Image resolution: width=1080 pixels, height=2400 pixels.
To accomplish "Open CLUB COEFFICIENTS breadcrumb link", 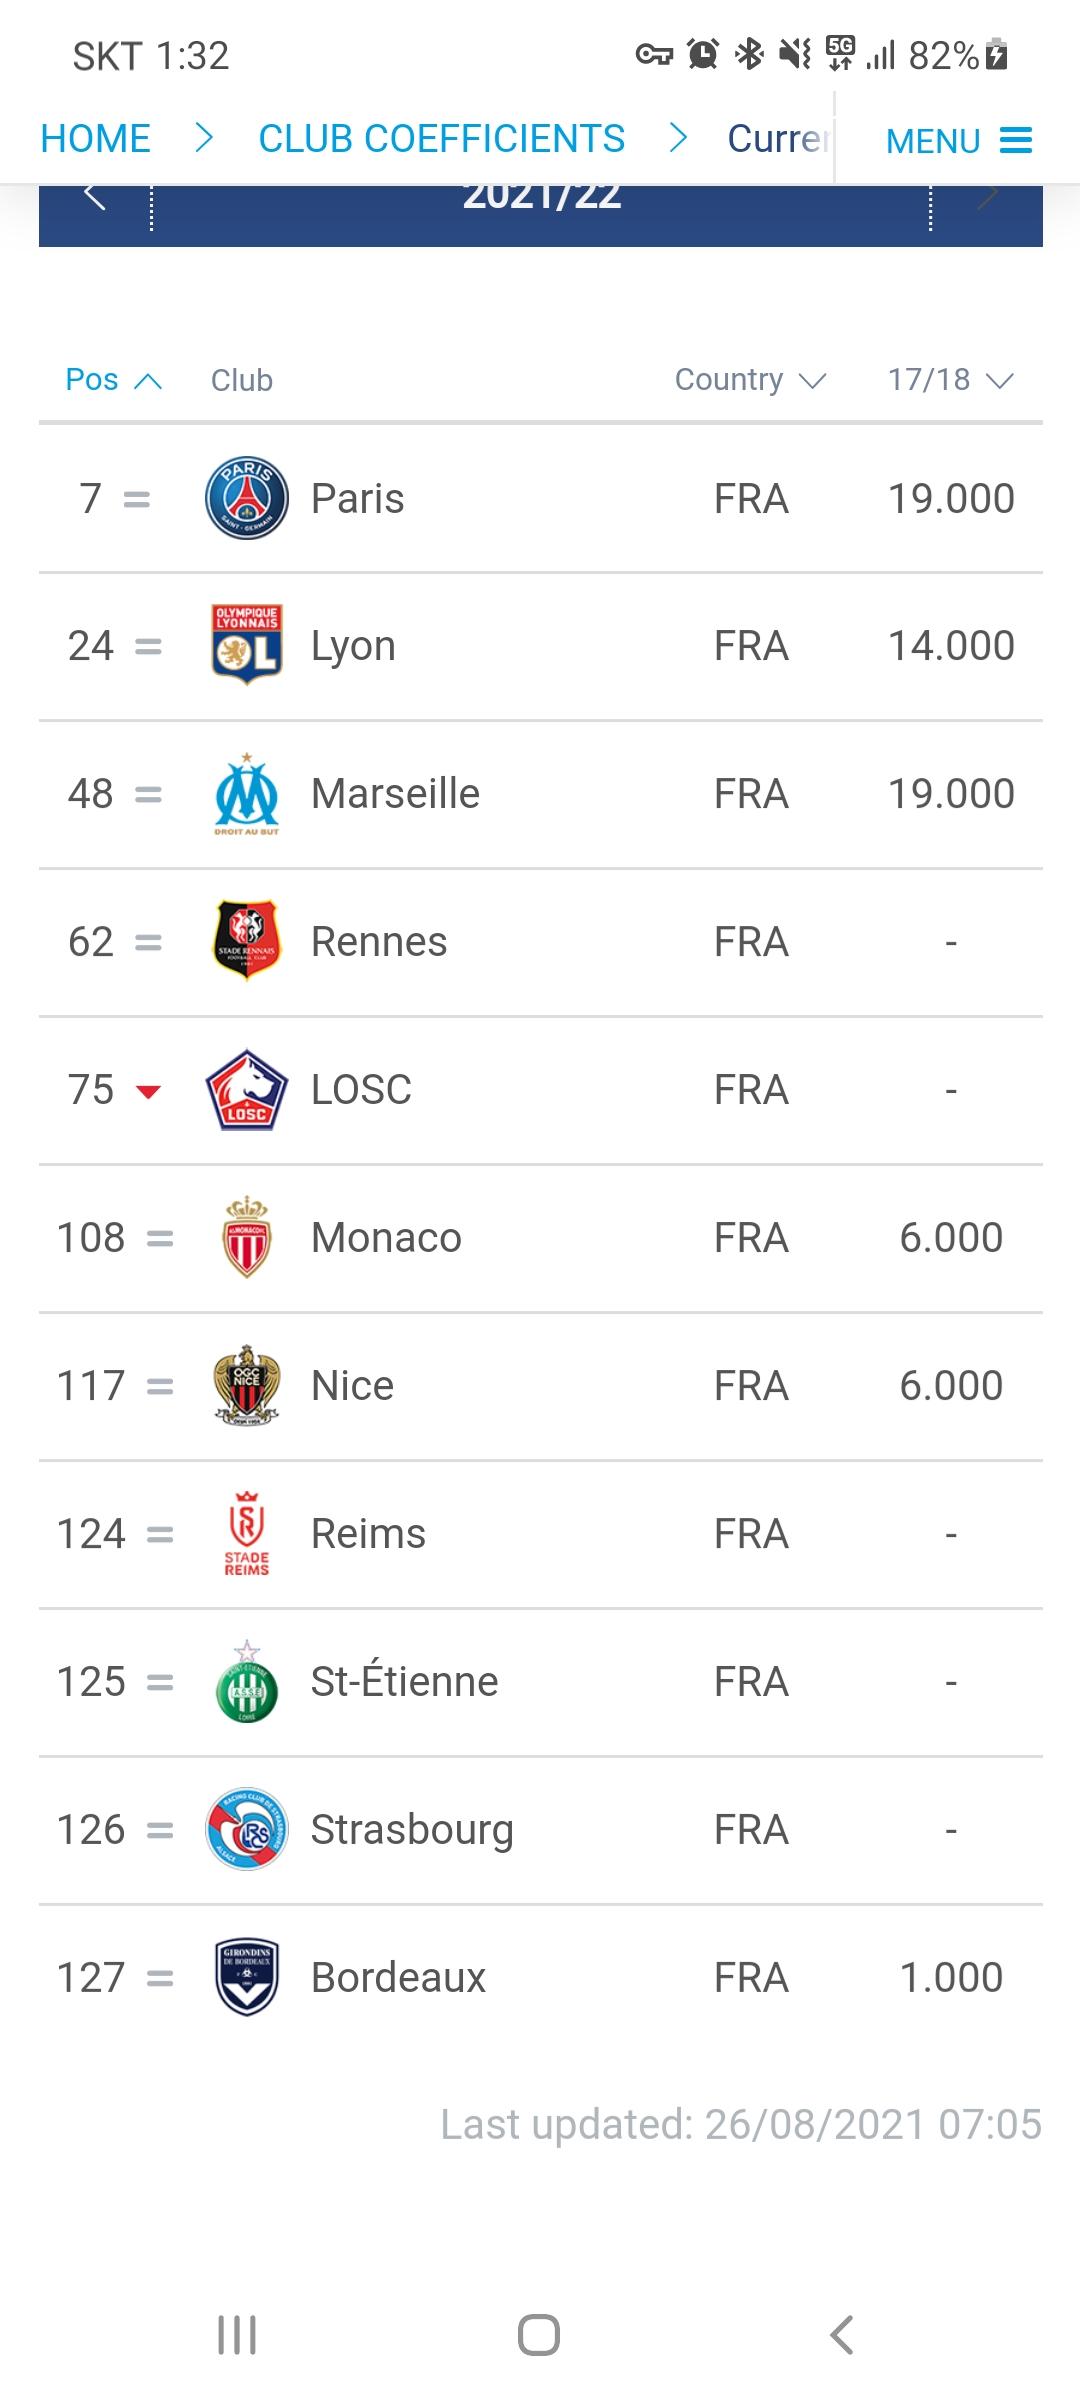I will coord(441,139).
